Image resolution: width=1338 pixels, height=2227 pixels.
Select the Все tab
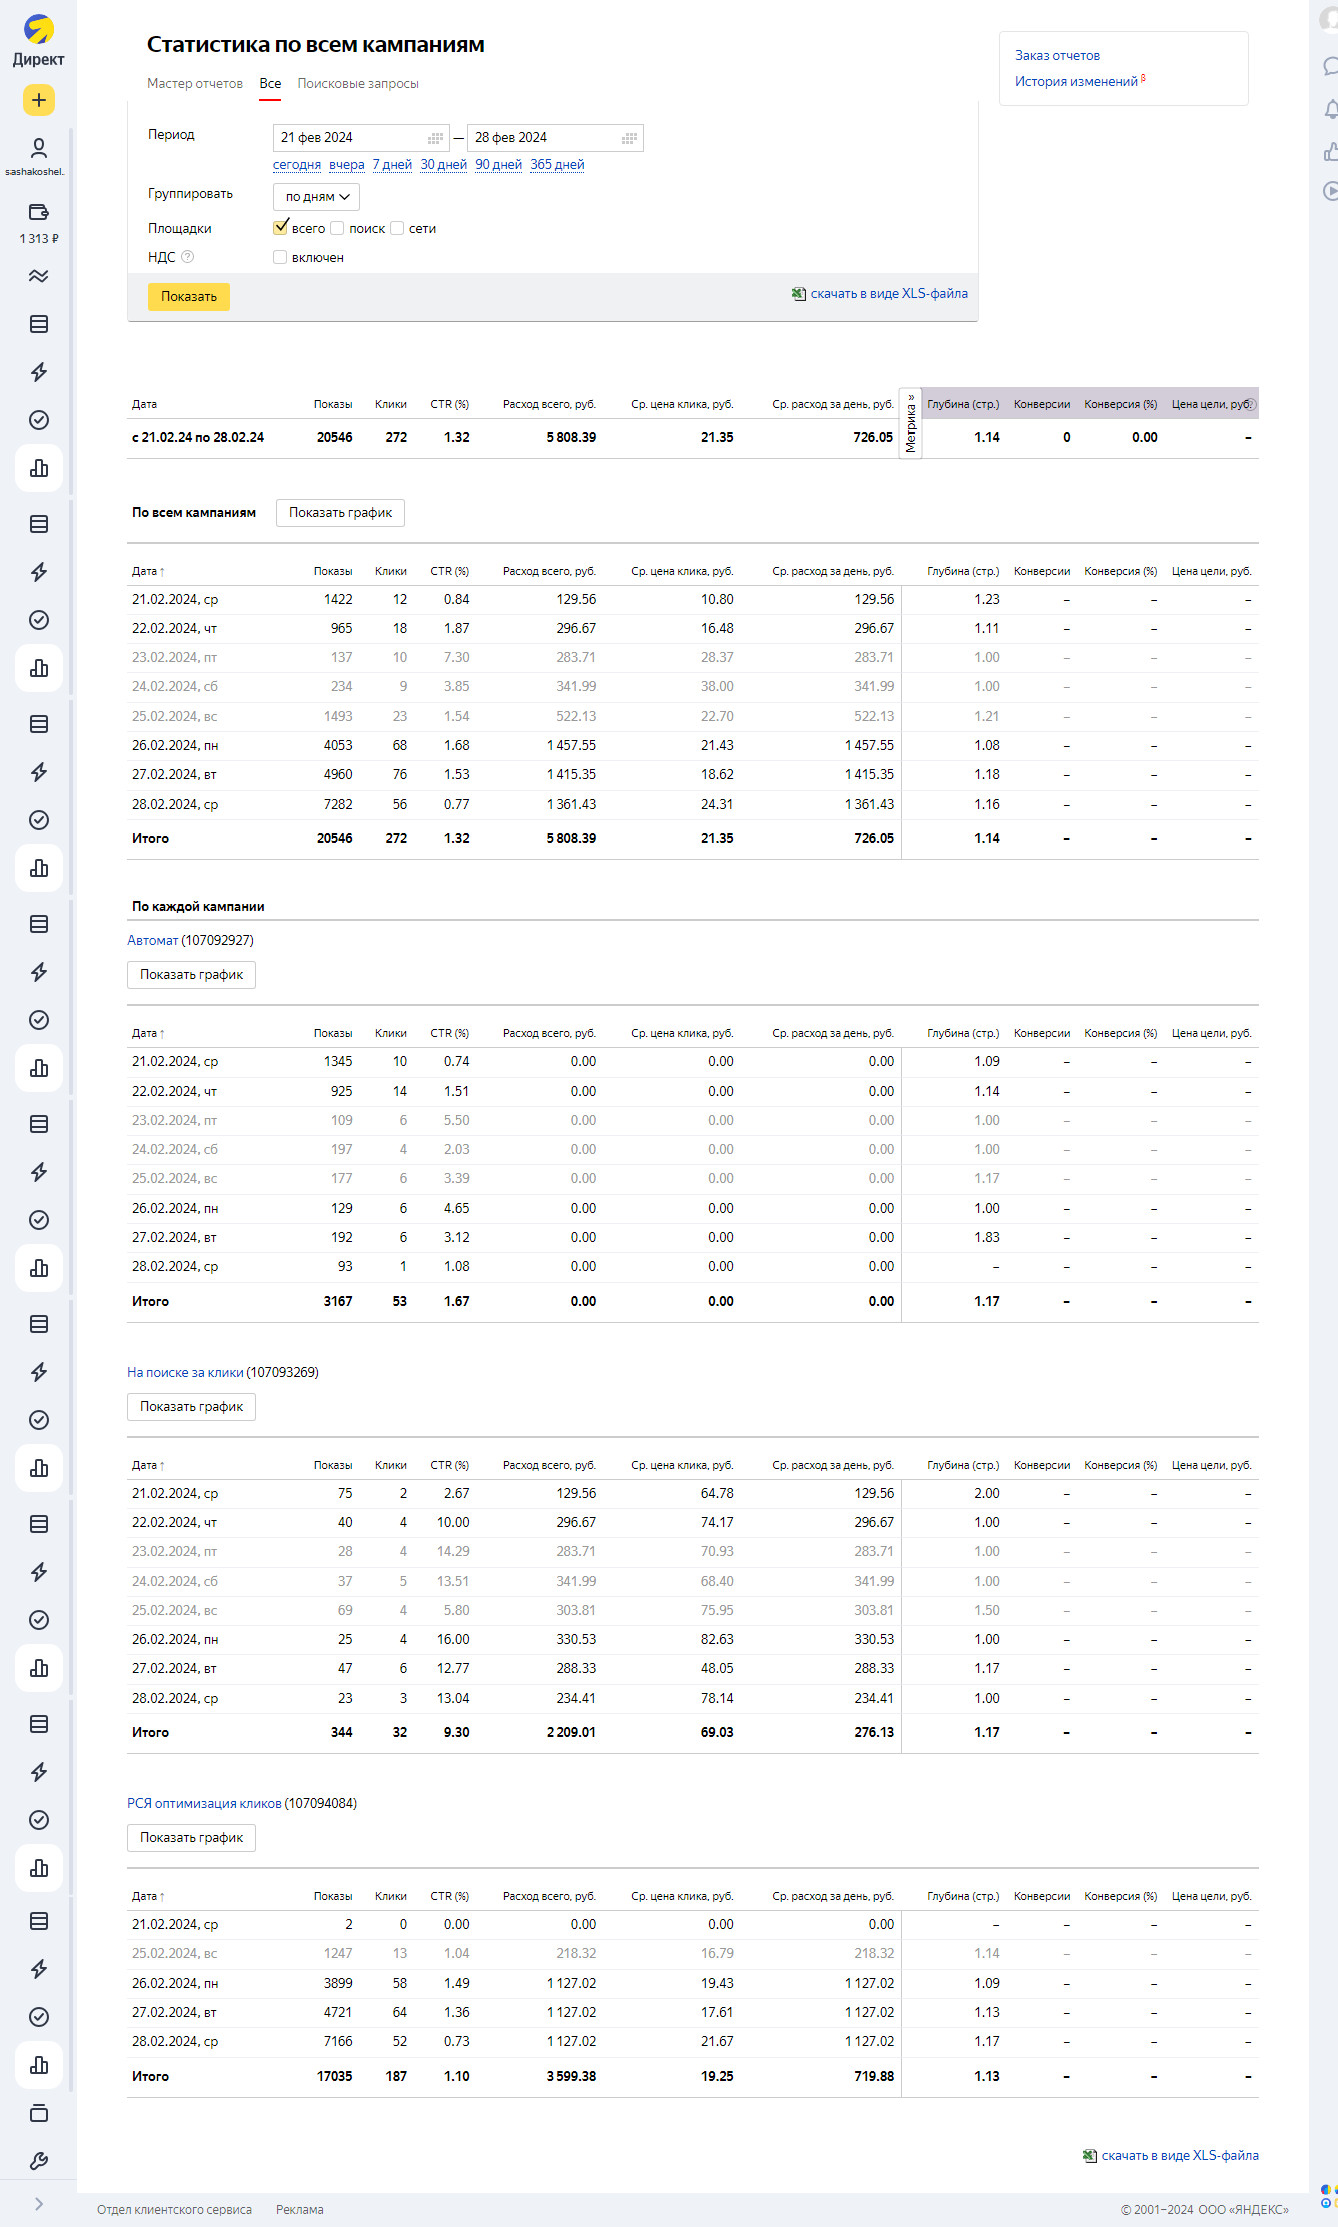pos(270,84)
